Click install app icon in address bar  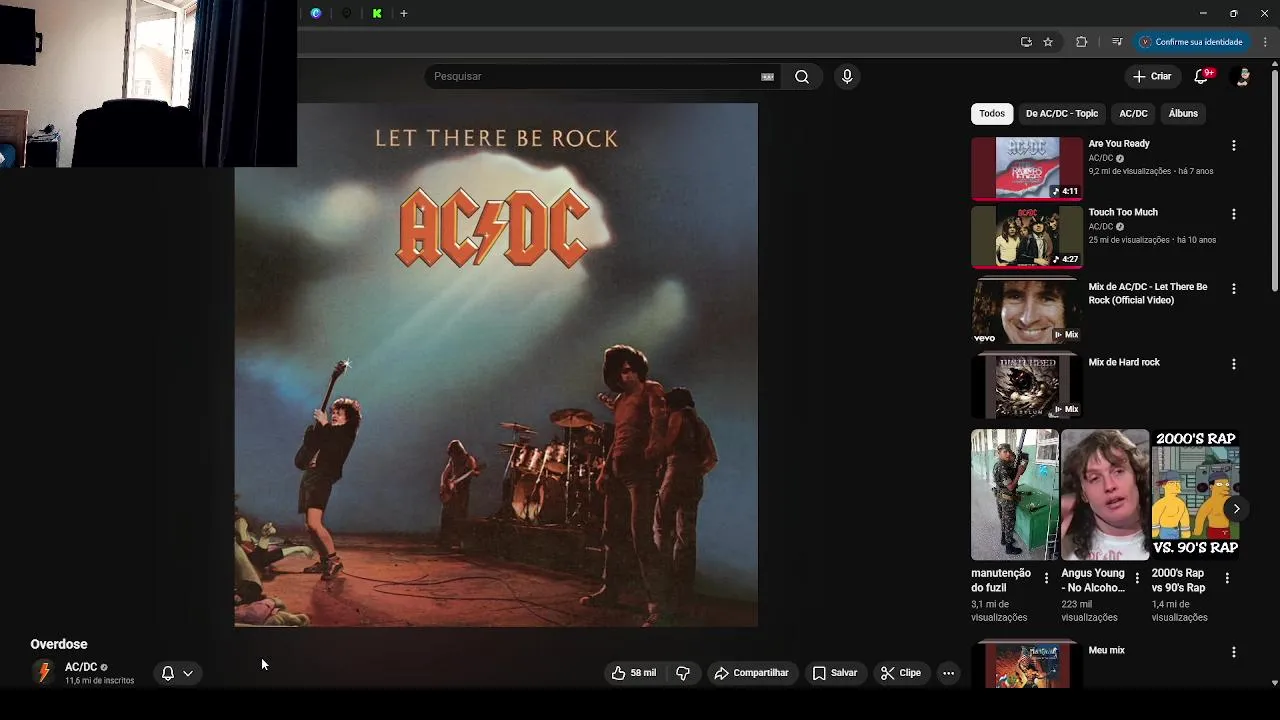(1026, 42)
